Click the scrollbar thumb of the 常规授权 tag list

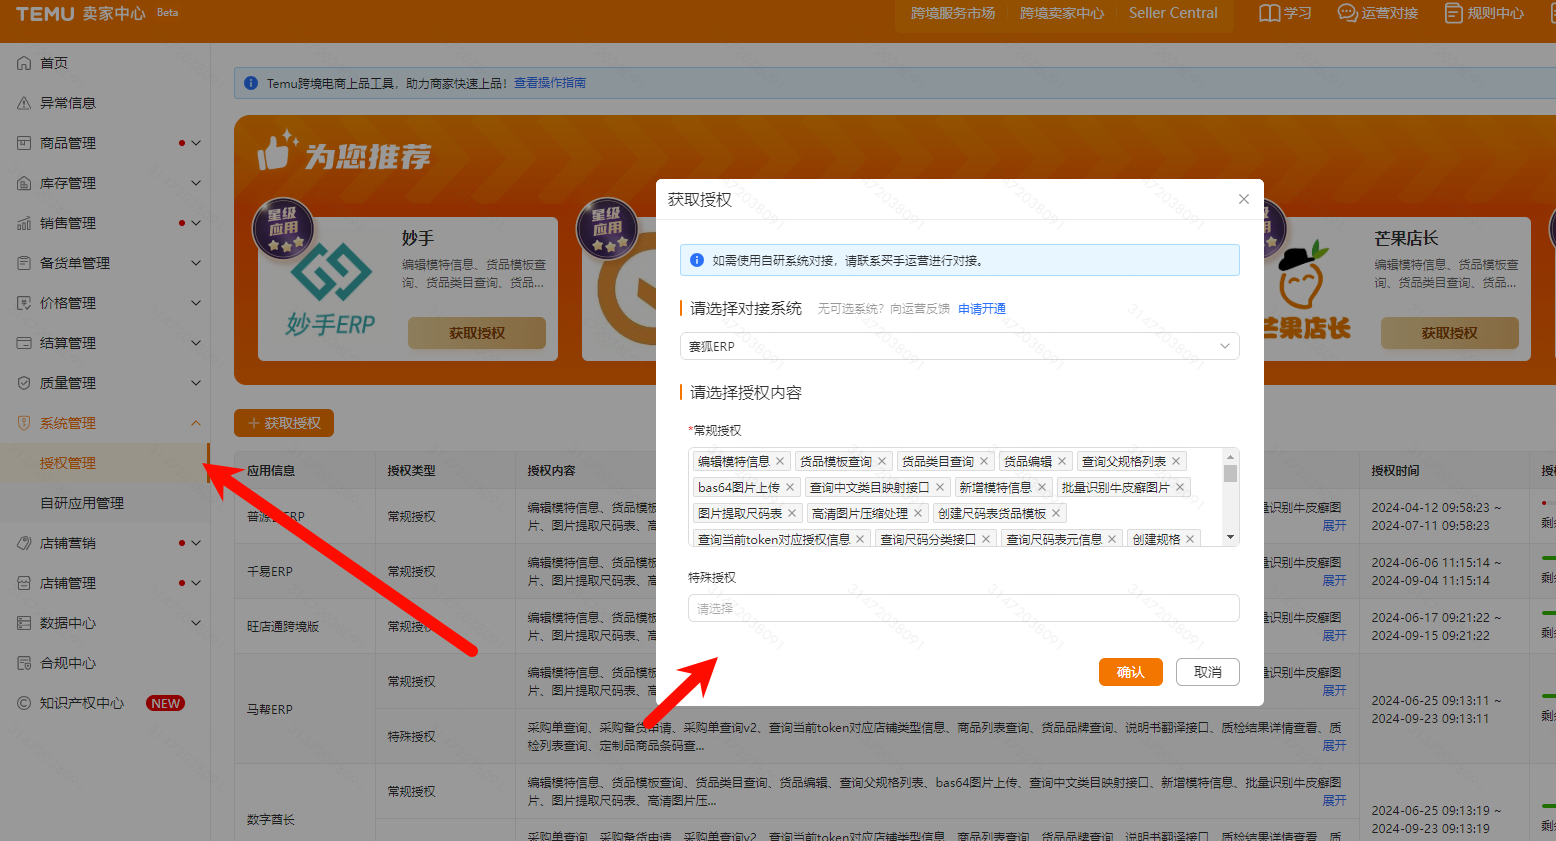coord(1231,473)
